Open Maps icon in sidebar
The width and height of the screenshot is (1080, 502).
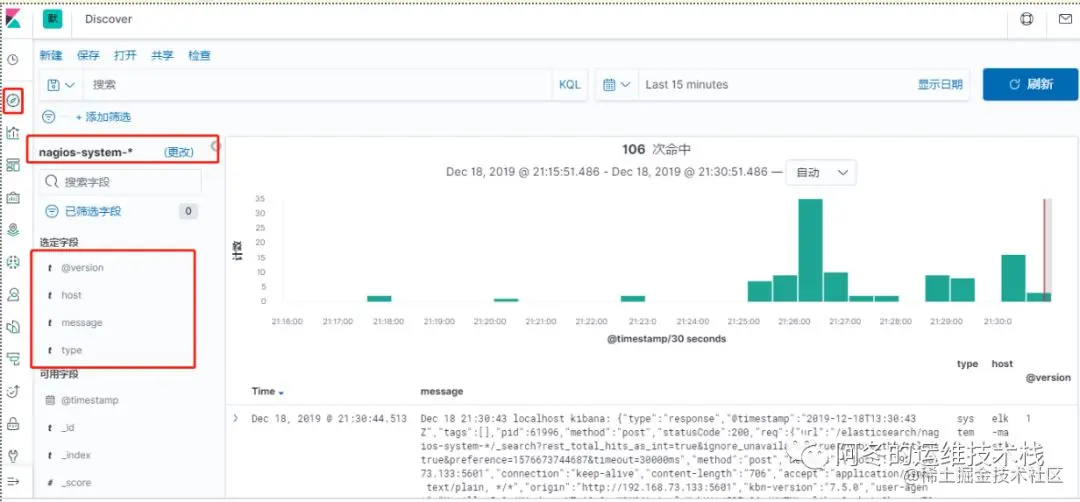[12, 229]
